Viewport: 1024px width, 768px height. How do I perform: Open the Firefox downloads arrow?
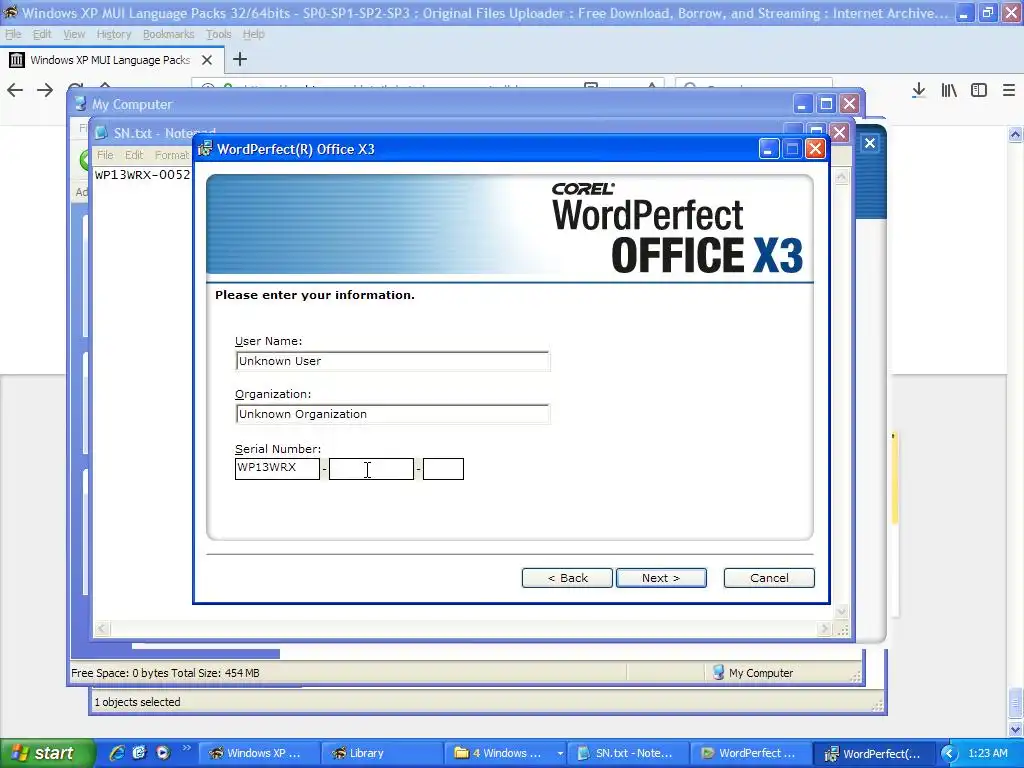(x=918, y=90)
